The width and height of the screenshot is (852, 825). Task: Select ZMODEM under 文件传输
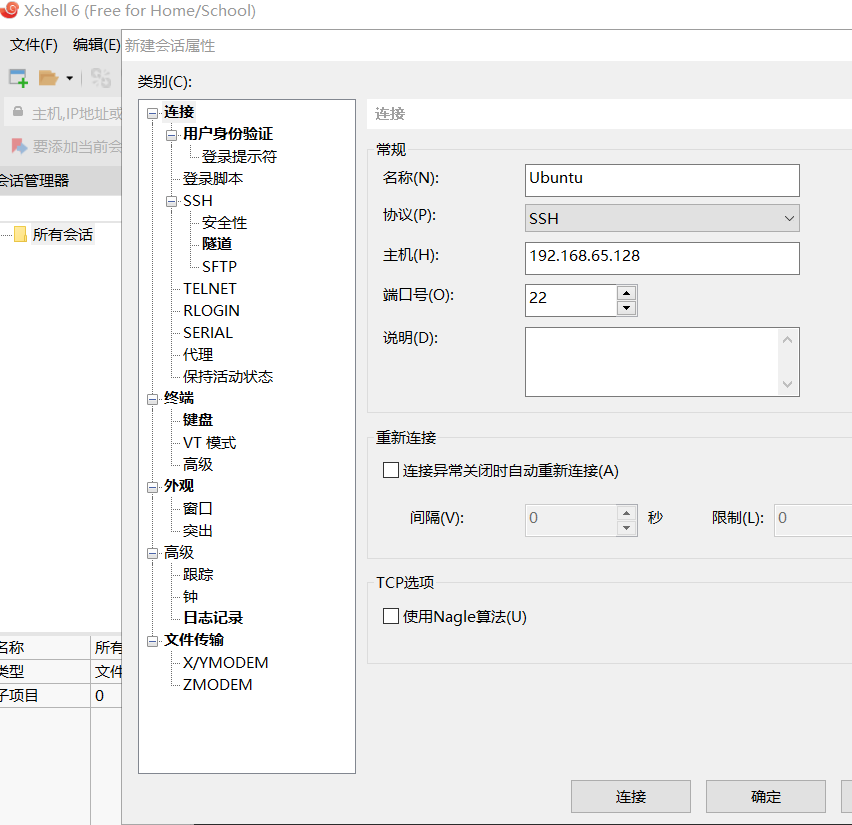217,684
